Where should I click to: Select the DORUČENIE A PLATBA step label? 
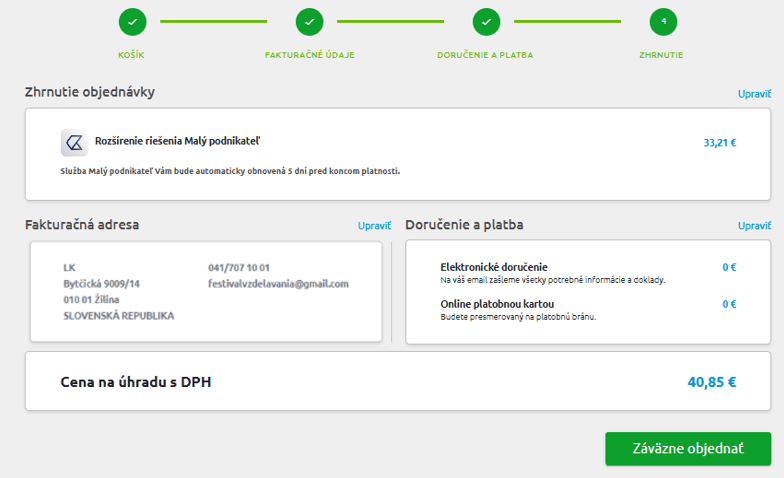click(x=485, y=54)
